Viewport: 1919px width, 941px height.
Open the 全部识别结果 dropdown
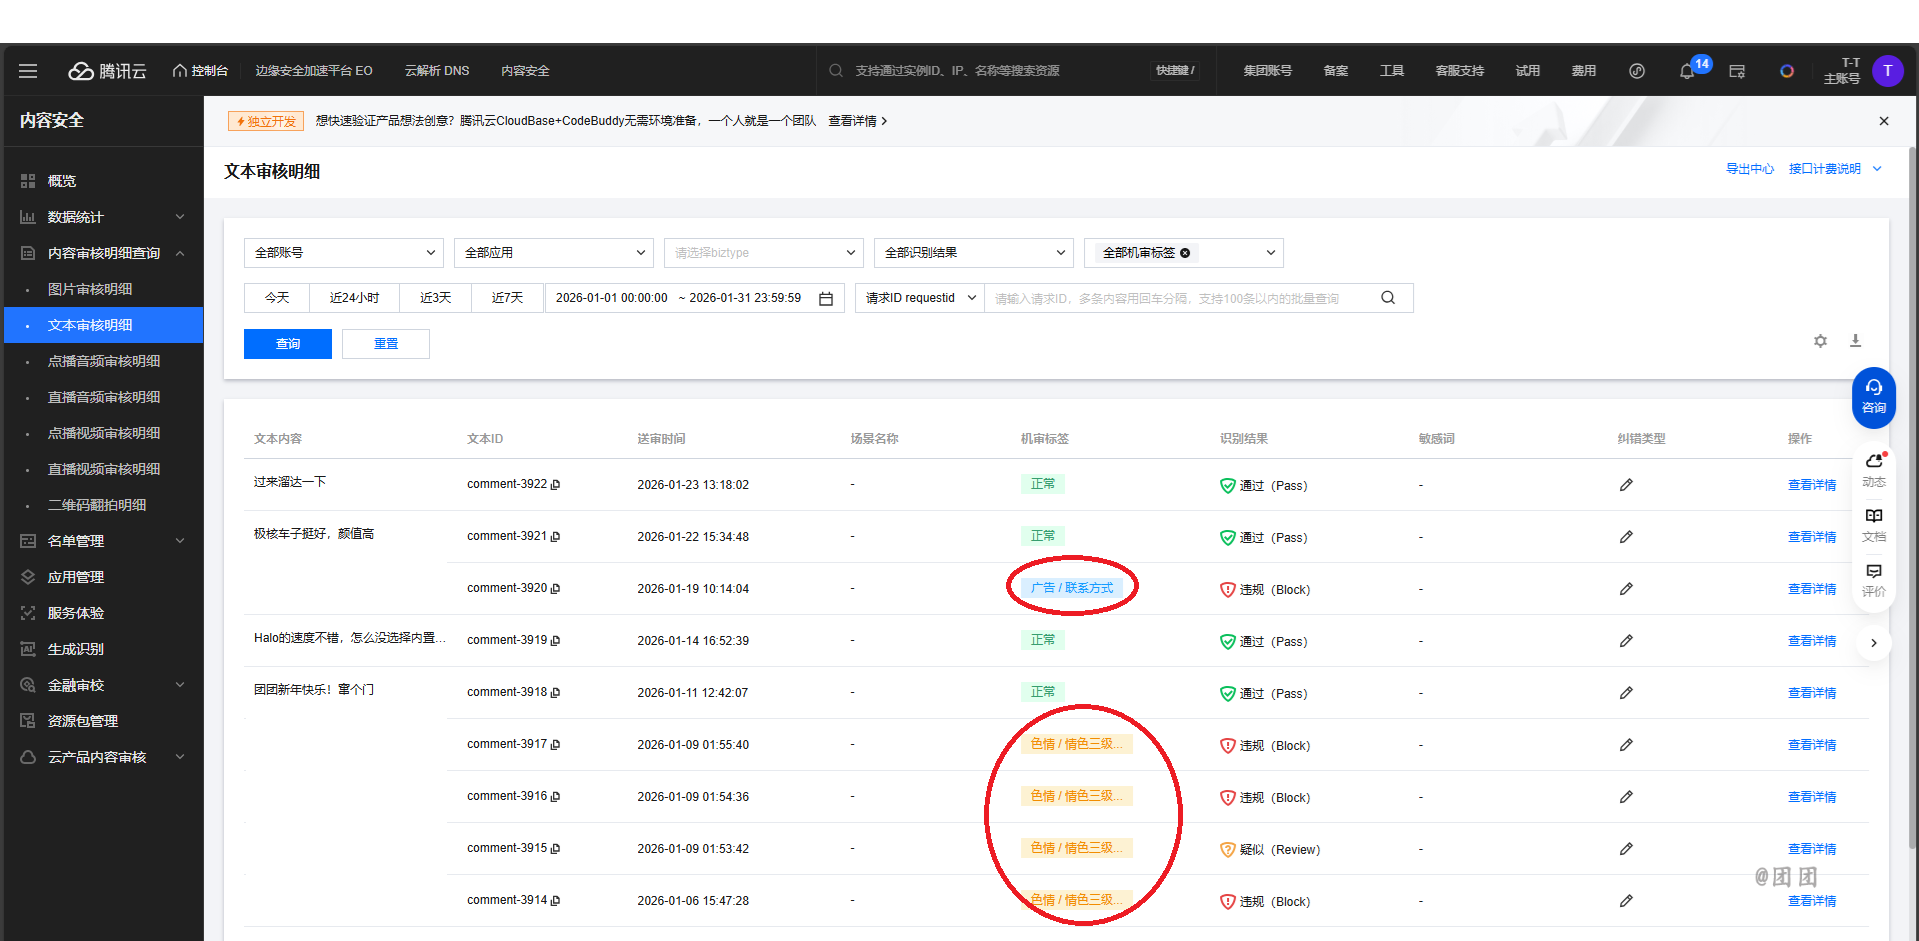click(x=973, y=253)
